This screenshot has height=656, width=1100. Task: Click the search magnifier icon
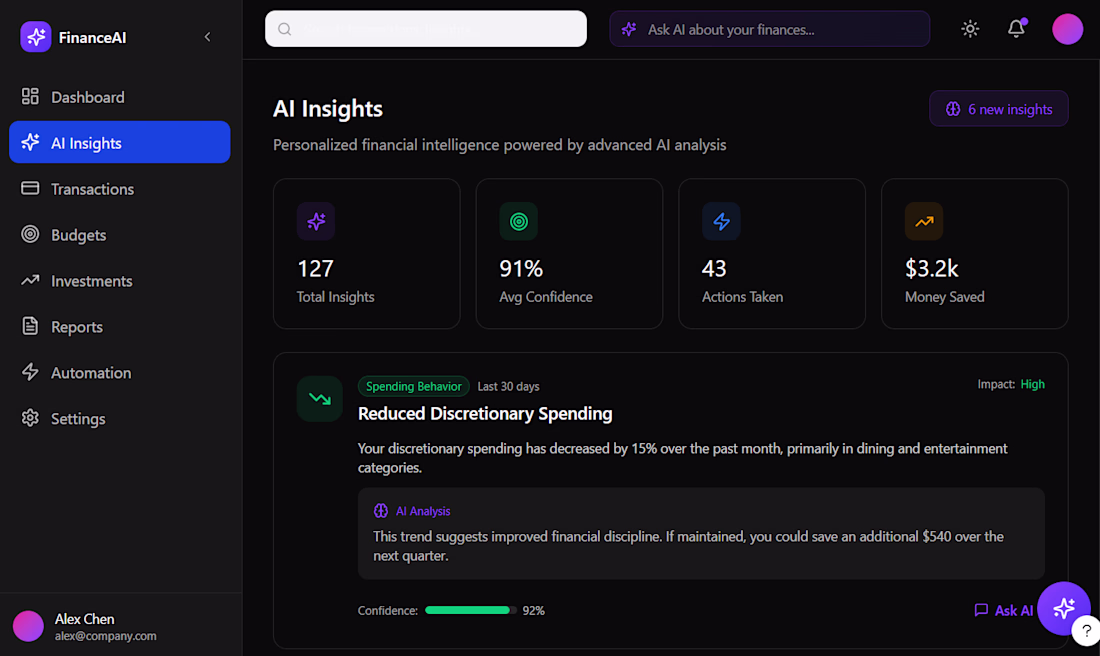[x=284, y=29]
